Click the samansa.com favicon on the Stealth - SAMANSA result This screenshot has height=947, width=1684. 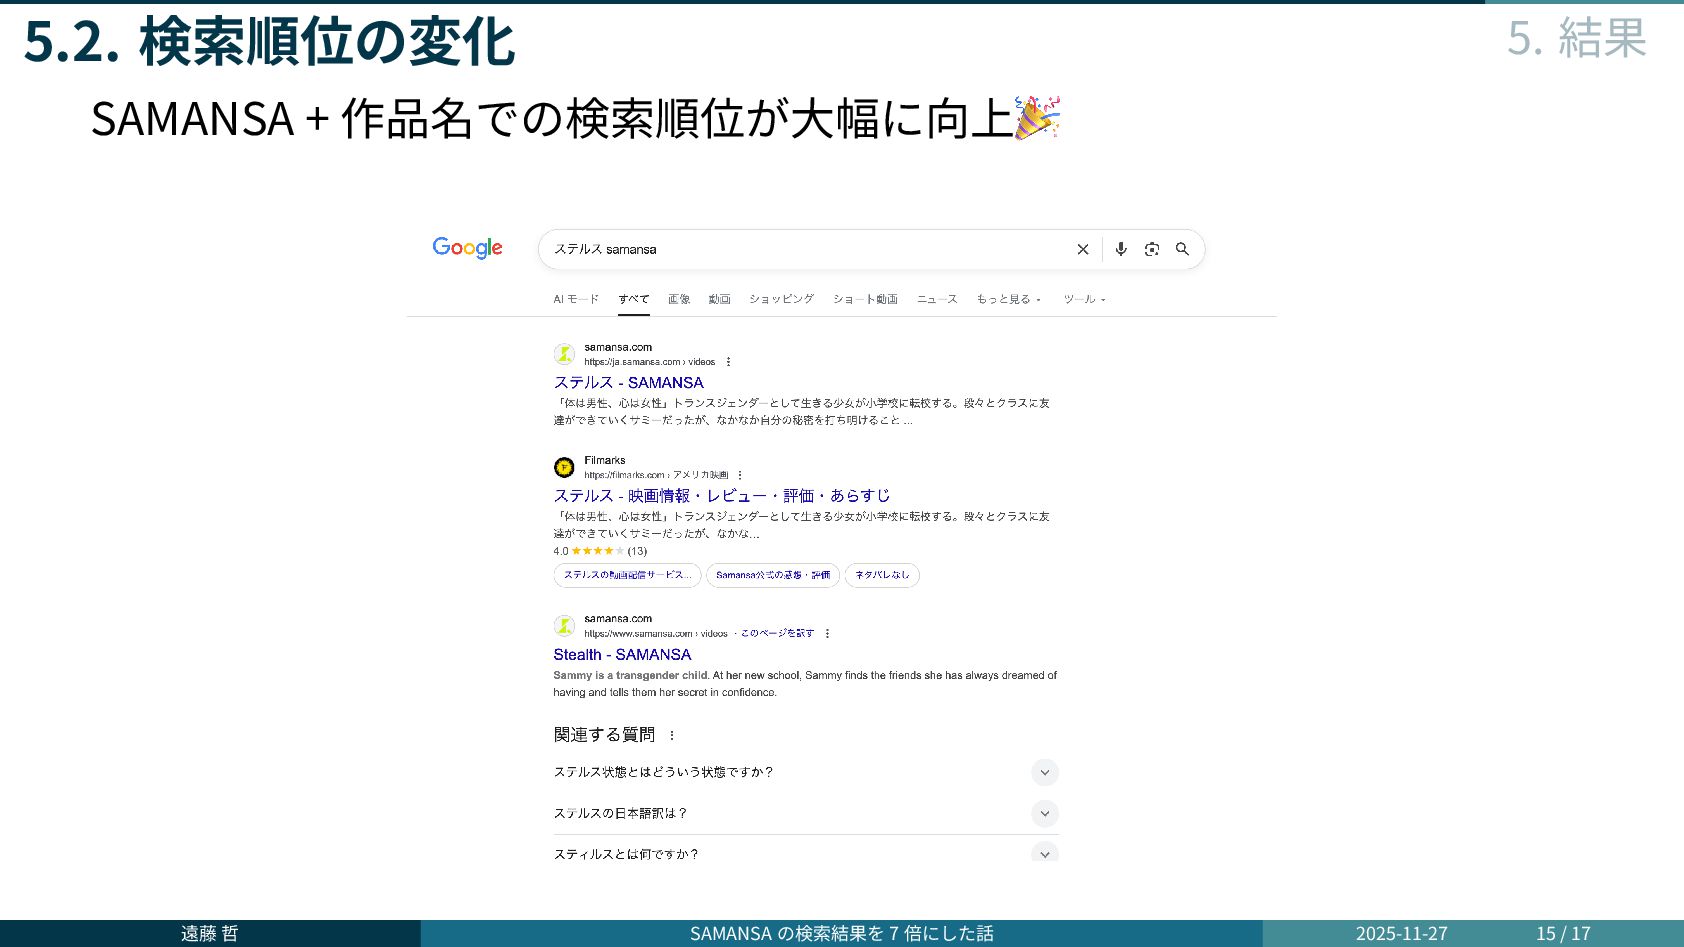[564, 626]
